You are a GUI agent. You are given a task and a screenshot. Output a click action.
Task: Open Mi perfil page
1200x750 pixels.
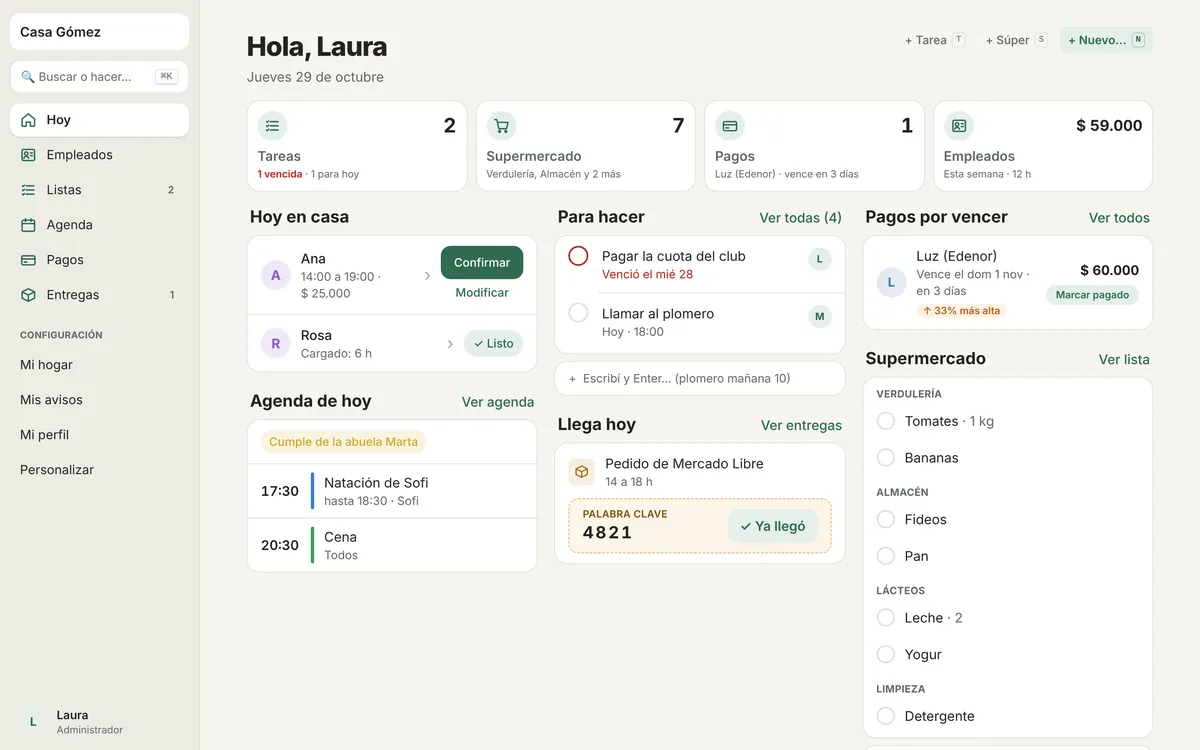(99, 435)
